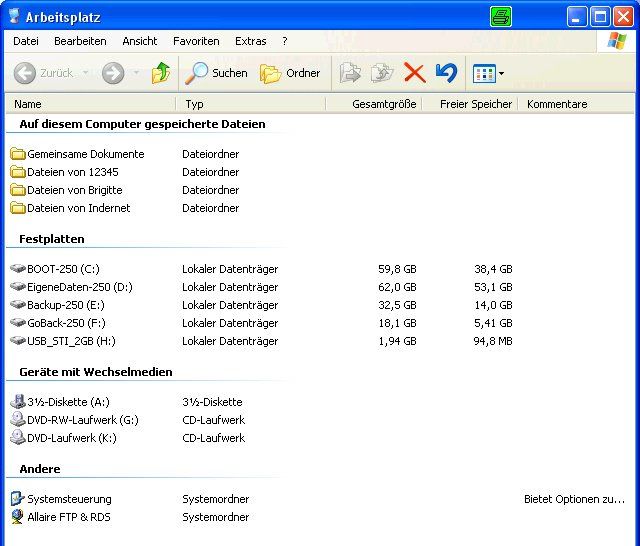Open the Favoriten menu
The height and width of the screenshot is (546, 640).
pos(196,41)
